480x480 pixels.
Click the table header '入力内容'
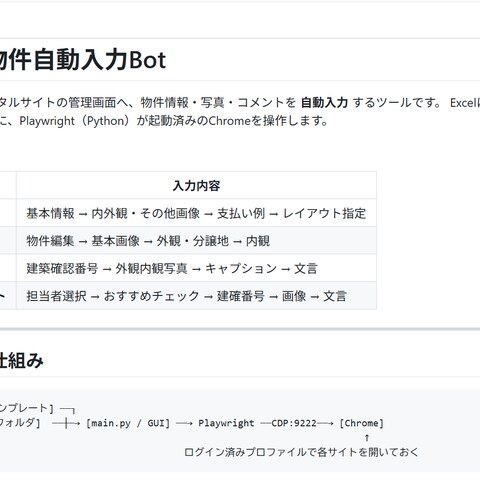(196, 186)
